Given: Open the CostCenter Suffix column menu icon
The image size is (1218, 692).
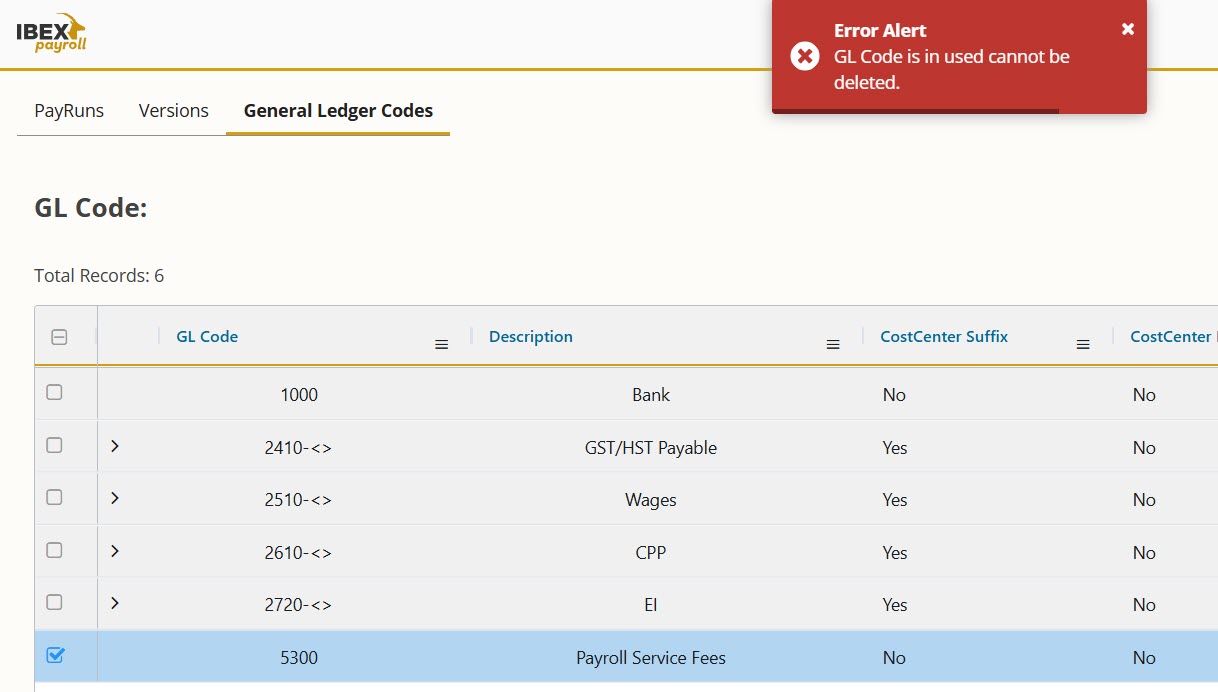Looking at the screenshot, I should point(1082,344).
